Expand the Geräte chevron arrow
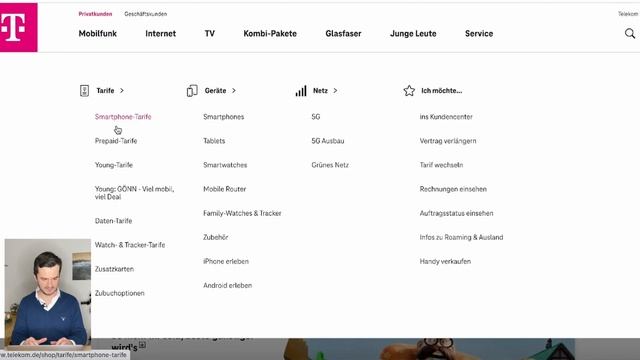Viewport: 640px width, 360px height. [x=233, y=91]
